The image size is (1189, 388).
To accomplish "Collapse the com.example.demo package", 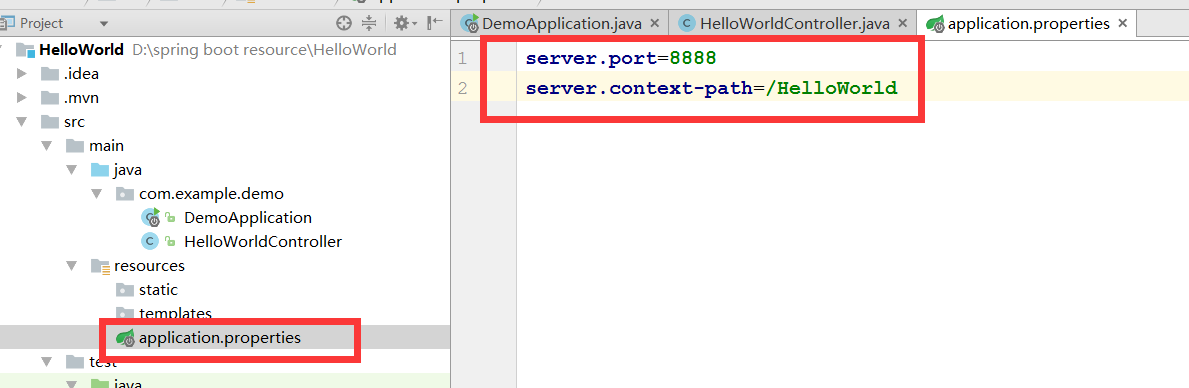I will click(x=97, y=194).
